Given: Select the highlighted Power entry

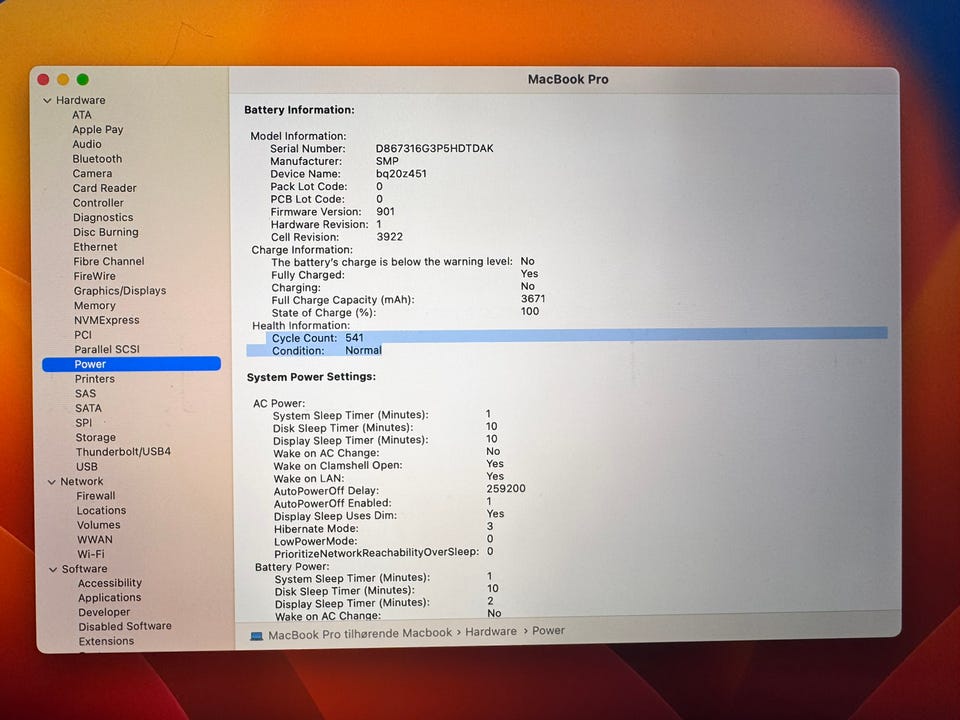Looking at the screenshot, I should (x=132, y=364).
